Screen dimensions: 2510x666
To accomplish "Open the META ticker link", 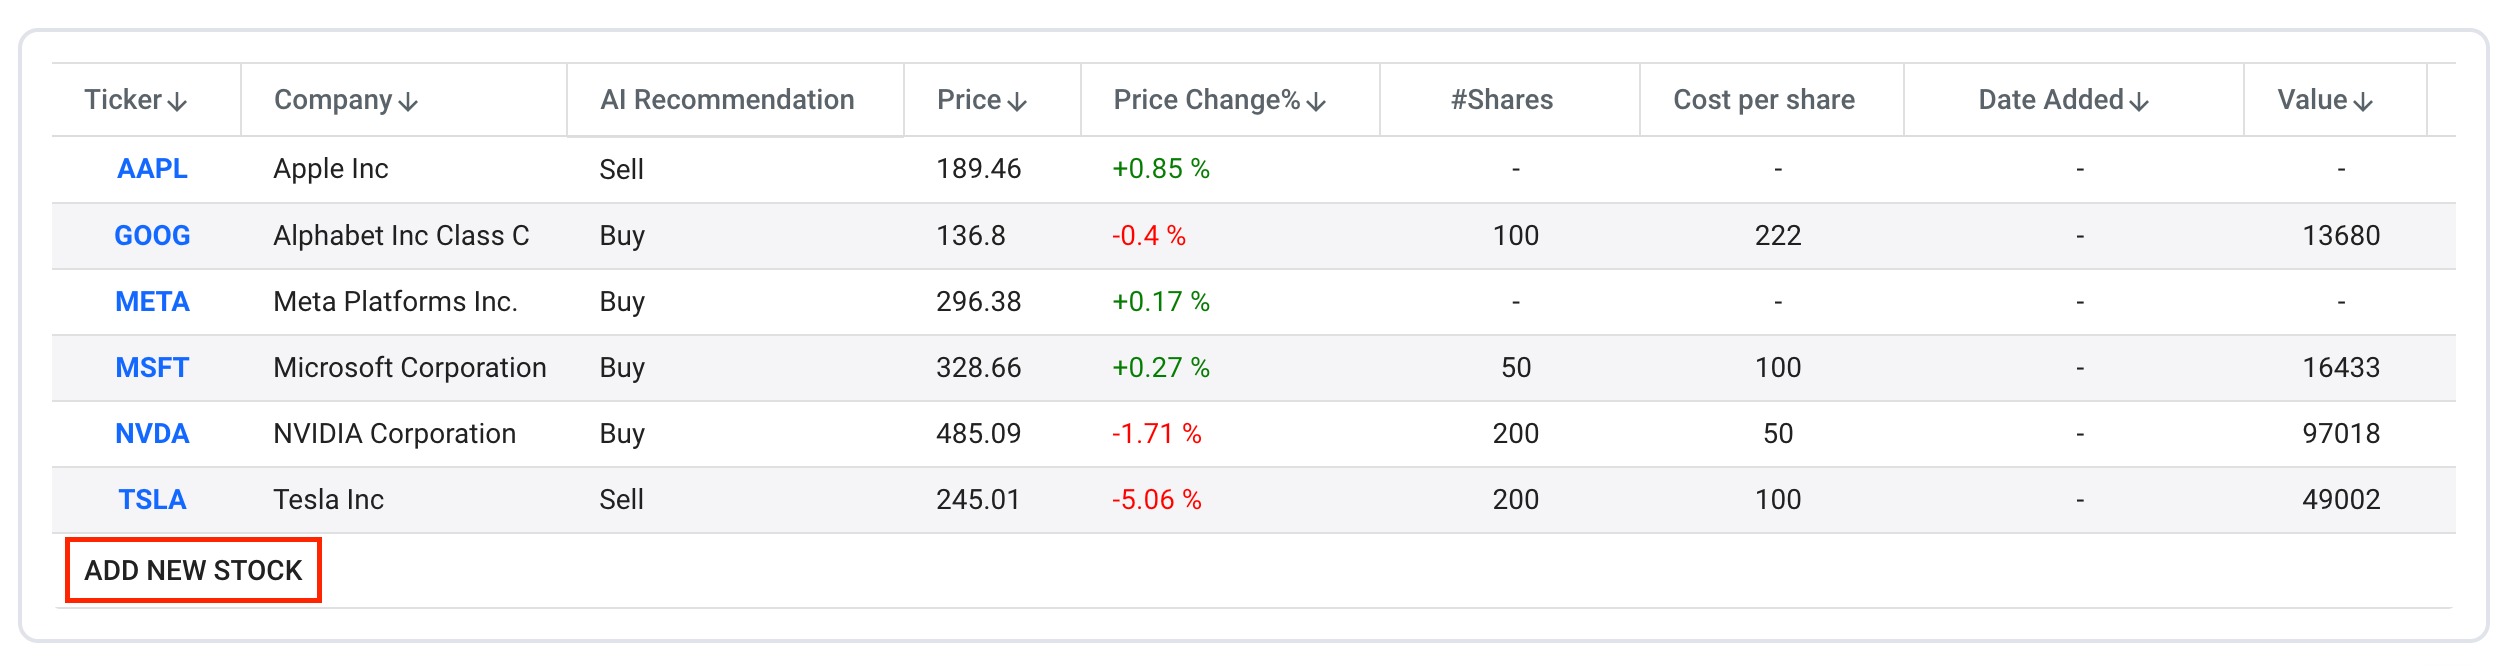I will (152, 301).
